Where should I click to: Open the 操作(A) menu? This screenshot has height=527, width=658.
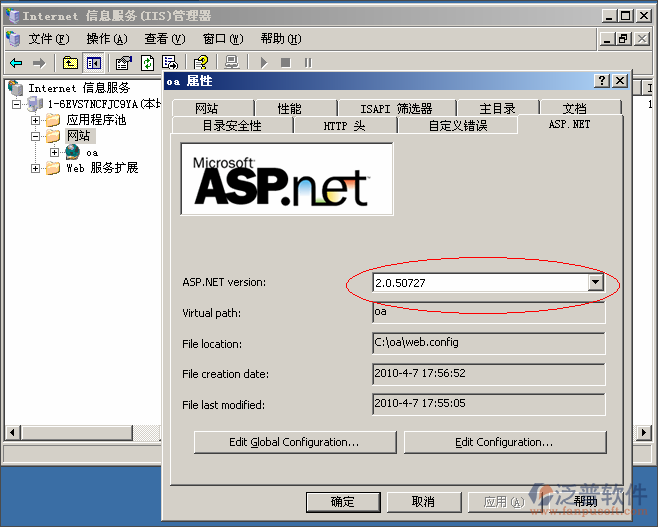[x=106, y=39]
